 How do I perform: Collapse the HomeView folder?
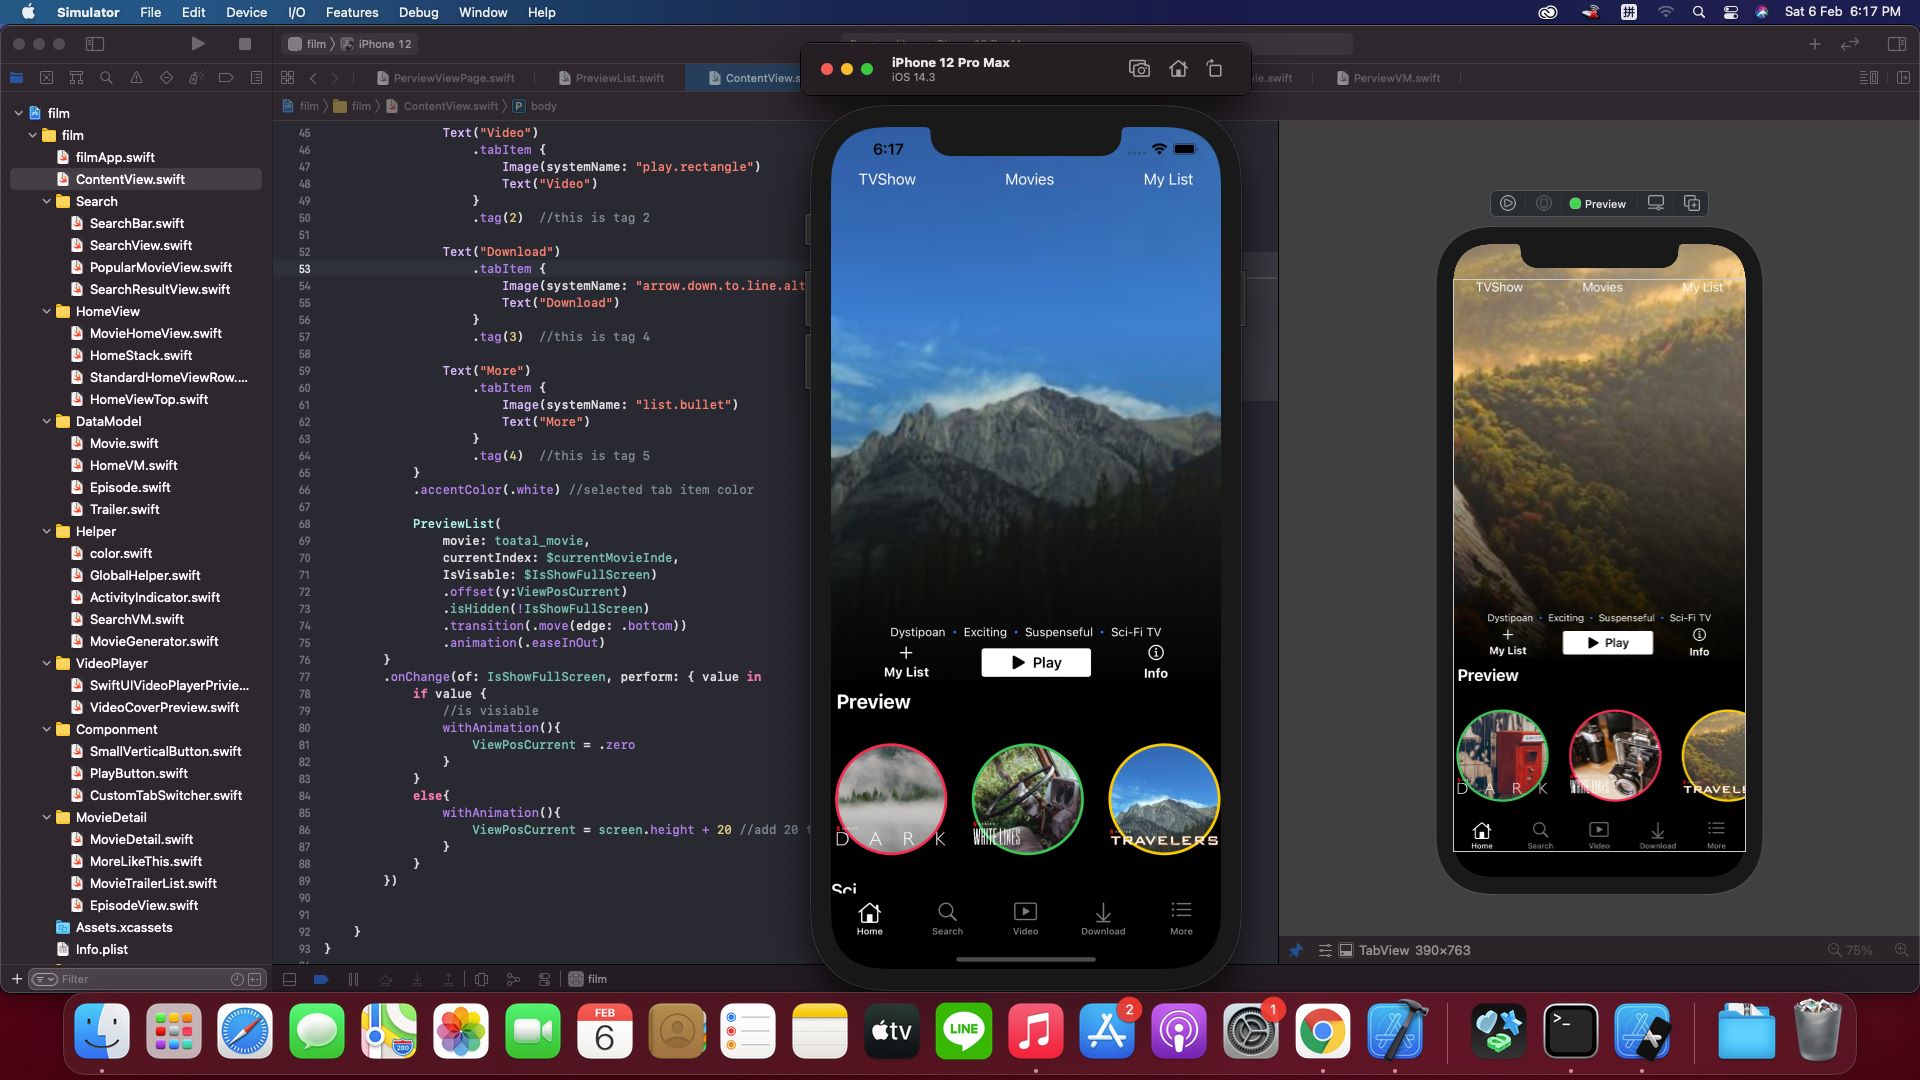click(47, 312)
